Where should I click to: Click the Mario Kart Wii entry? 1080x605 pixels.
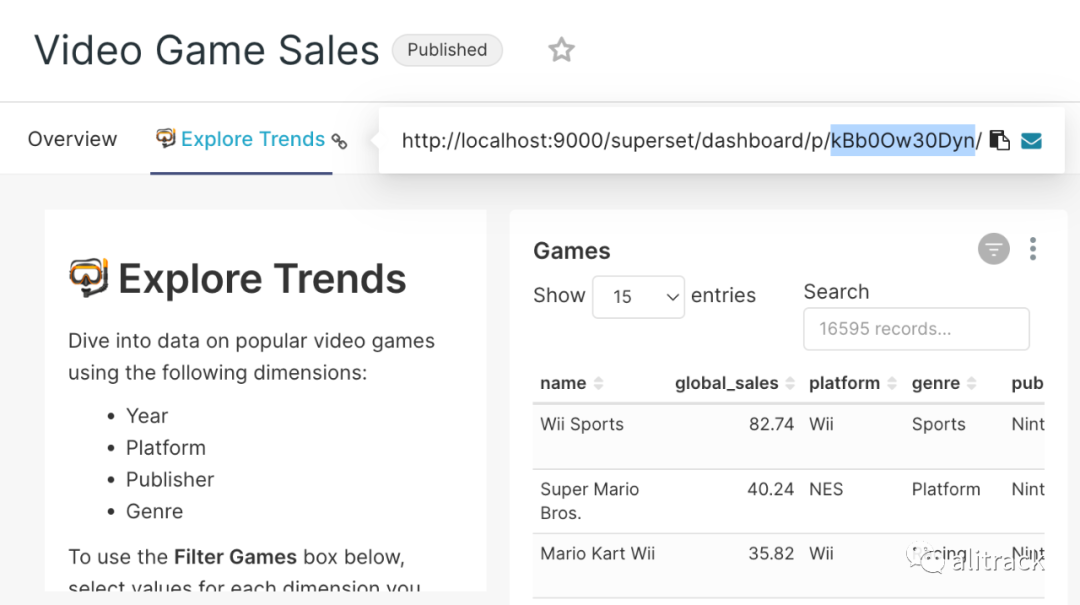597,553
